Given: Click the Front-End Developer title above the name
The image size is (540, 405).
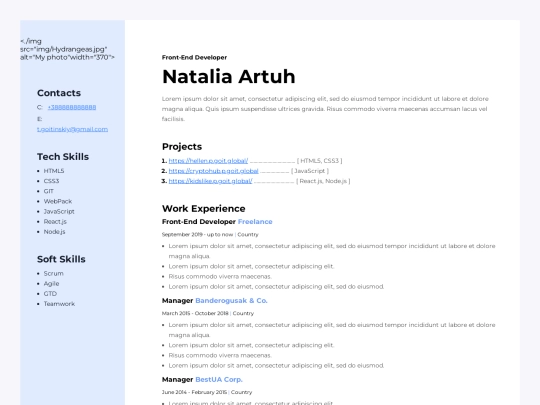Looking at the screenshot, I should point(194,58).
